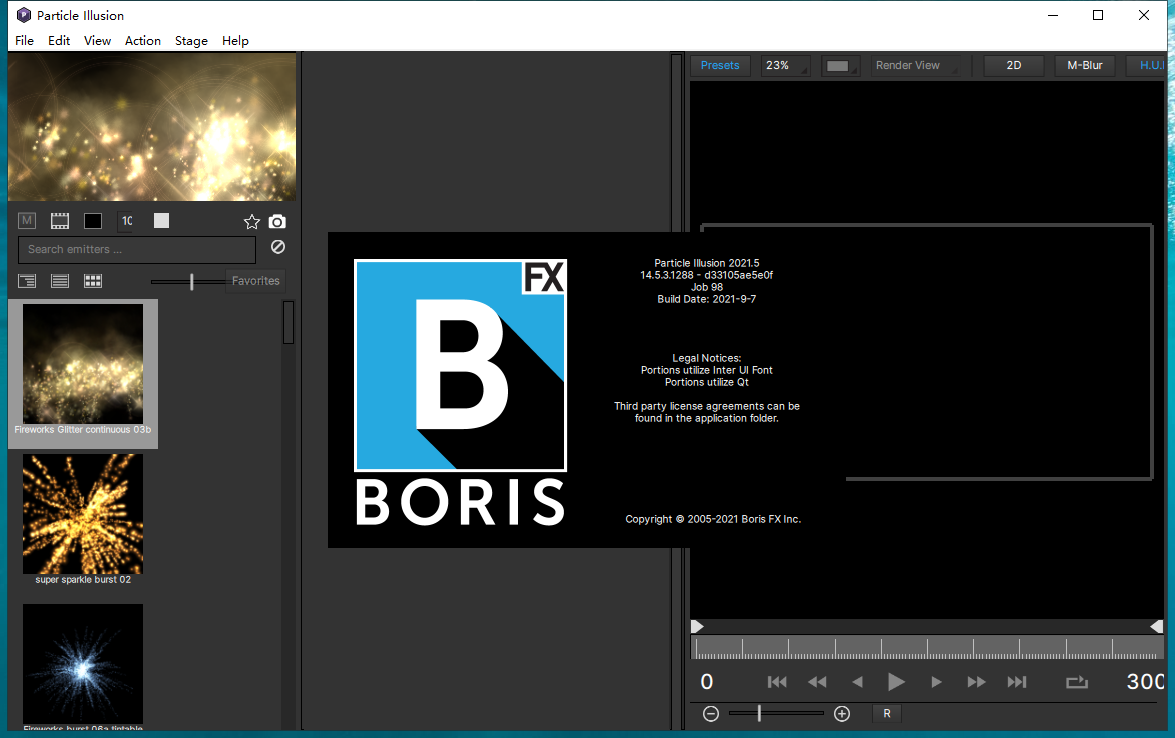
Task: Click the camera snapshot icon
Action: point(277,221)
